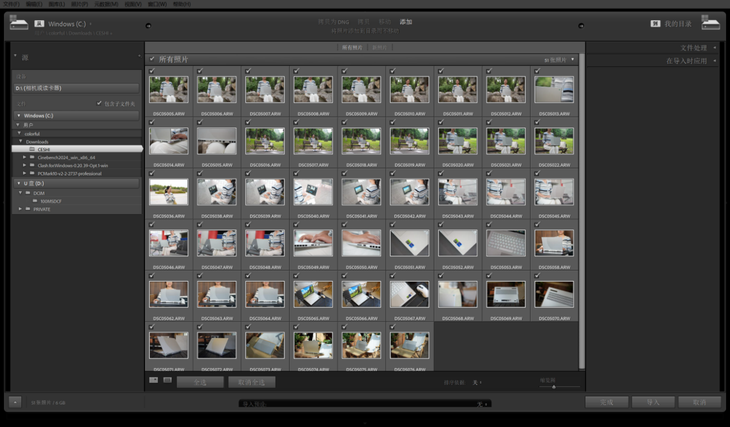Open the 文件(F) menu

coord(11,4)
